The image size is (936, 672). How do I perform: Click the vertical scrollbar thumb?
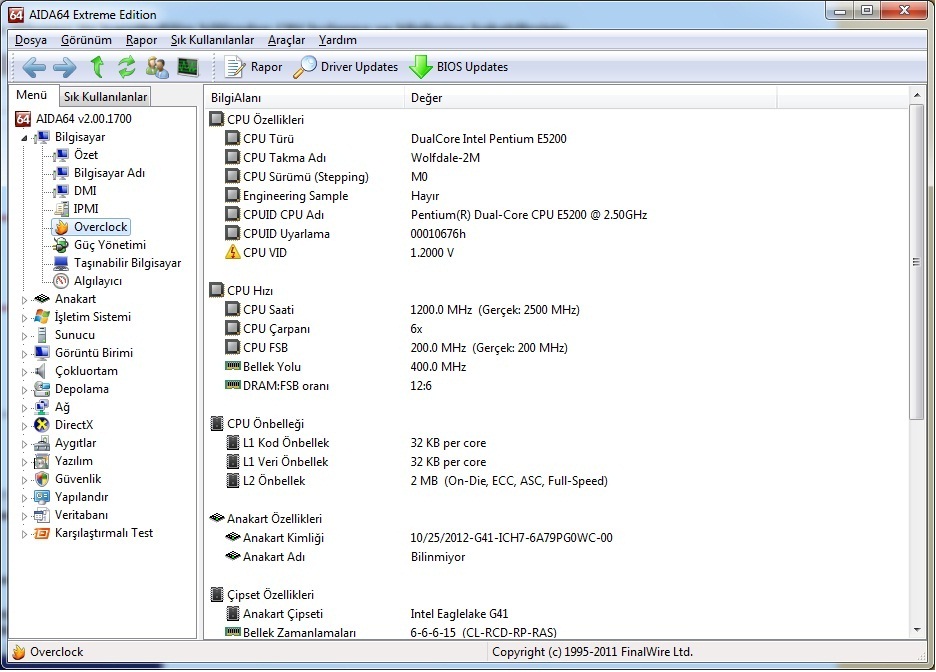pyautogui.click(x=917, y=261)
